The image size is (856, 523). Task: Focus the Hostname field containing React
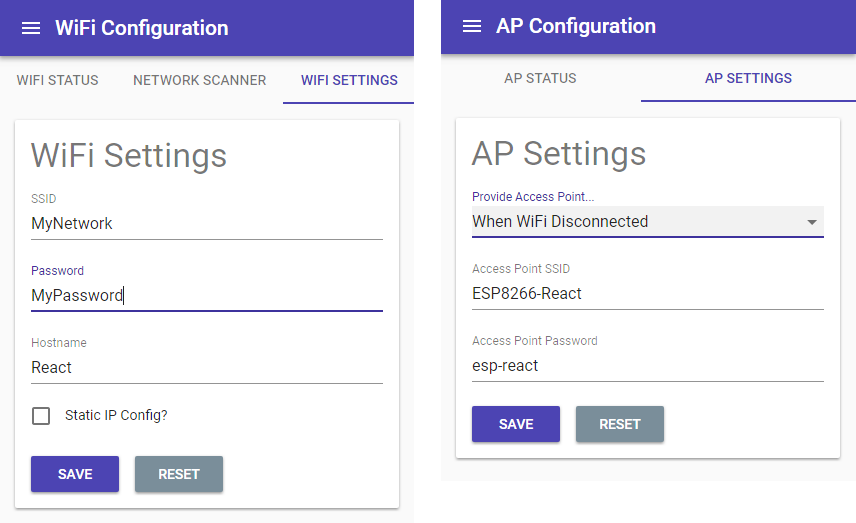click(207, 367)
